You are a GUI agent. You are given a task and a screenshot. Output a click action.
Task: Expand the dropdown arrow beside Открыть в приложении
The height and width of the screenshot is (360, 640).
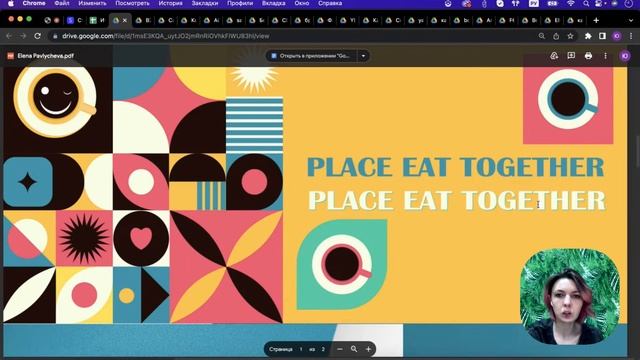pos(363,56)
